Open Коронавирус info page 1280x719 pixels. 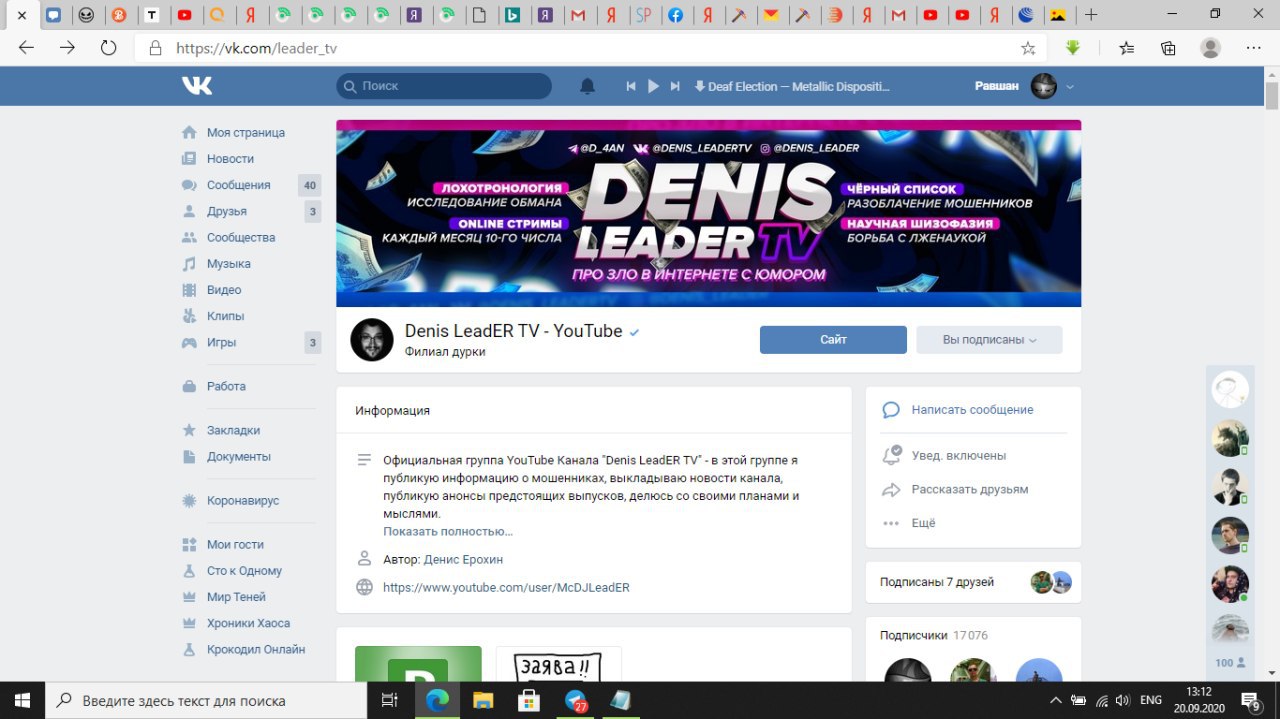243,500
